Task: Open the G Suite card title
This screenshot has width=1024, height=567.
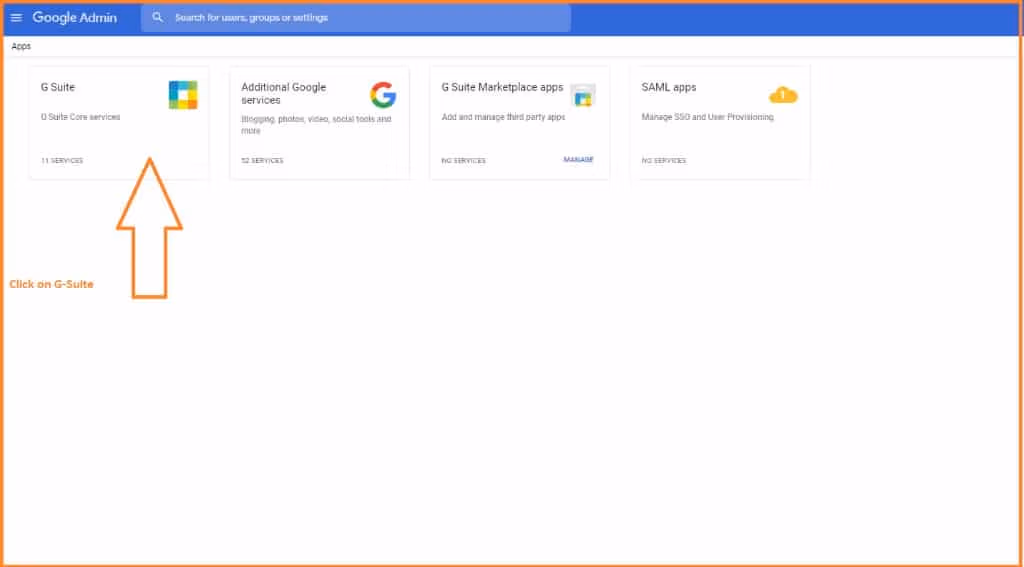Action: pyautogui.click(x=58, y=87)
